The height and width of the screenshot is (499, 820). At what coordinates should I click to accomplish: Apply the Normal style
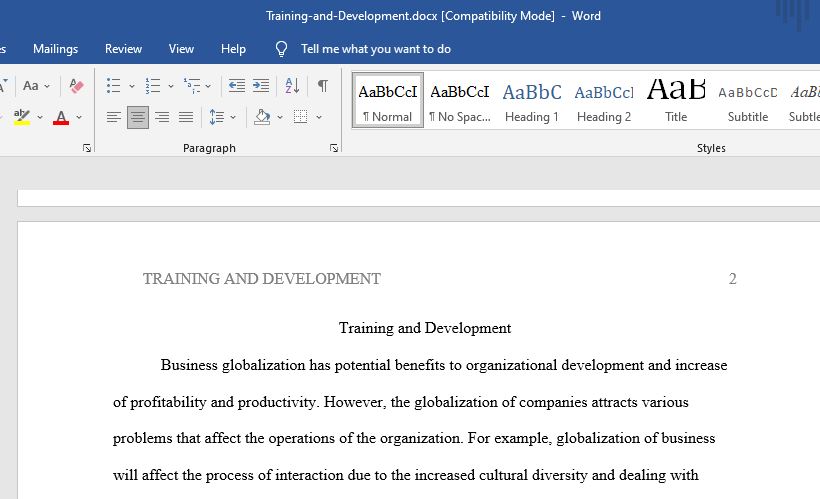pos(388,100)
